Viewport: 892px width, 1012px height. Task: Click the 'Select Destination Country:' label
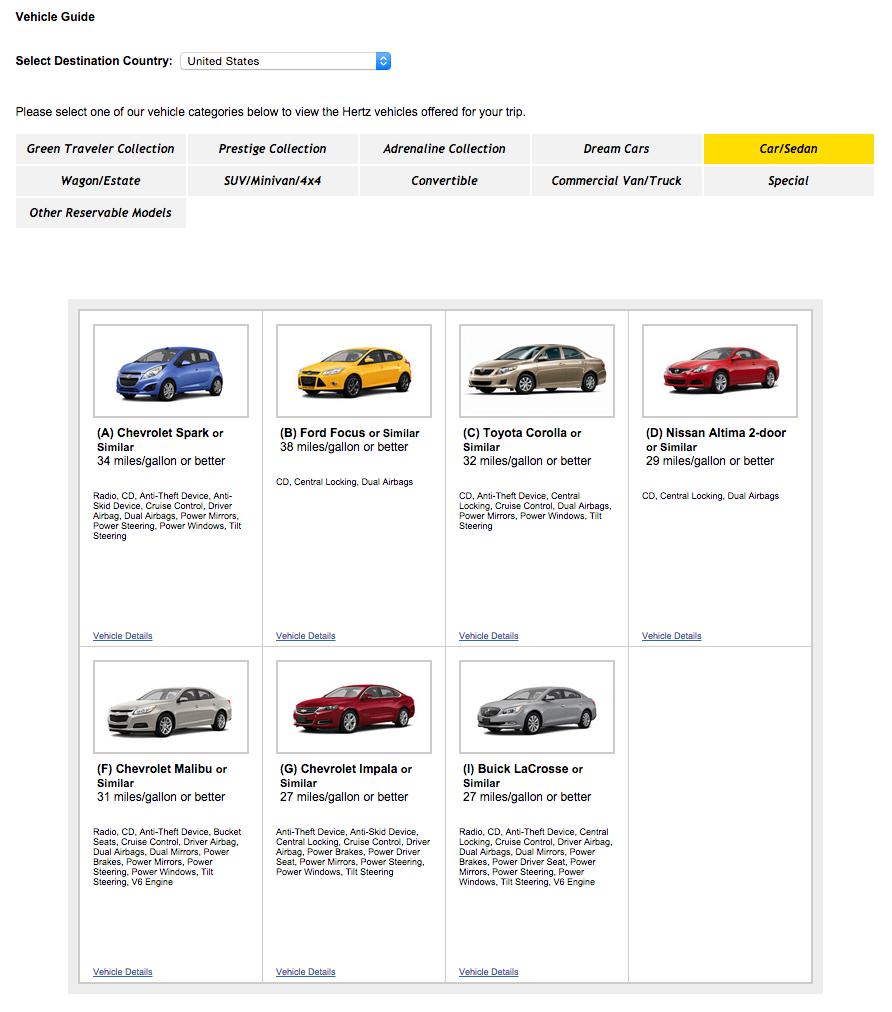coord(94,61)
